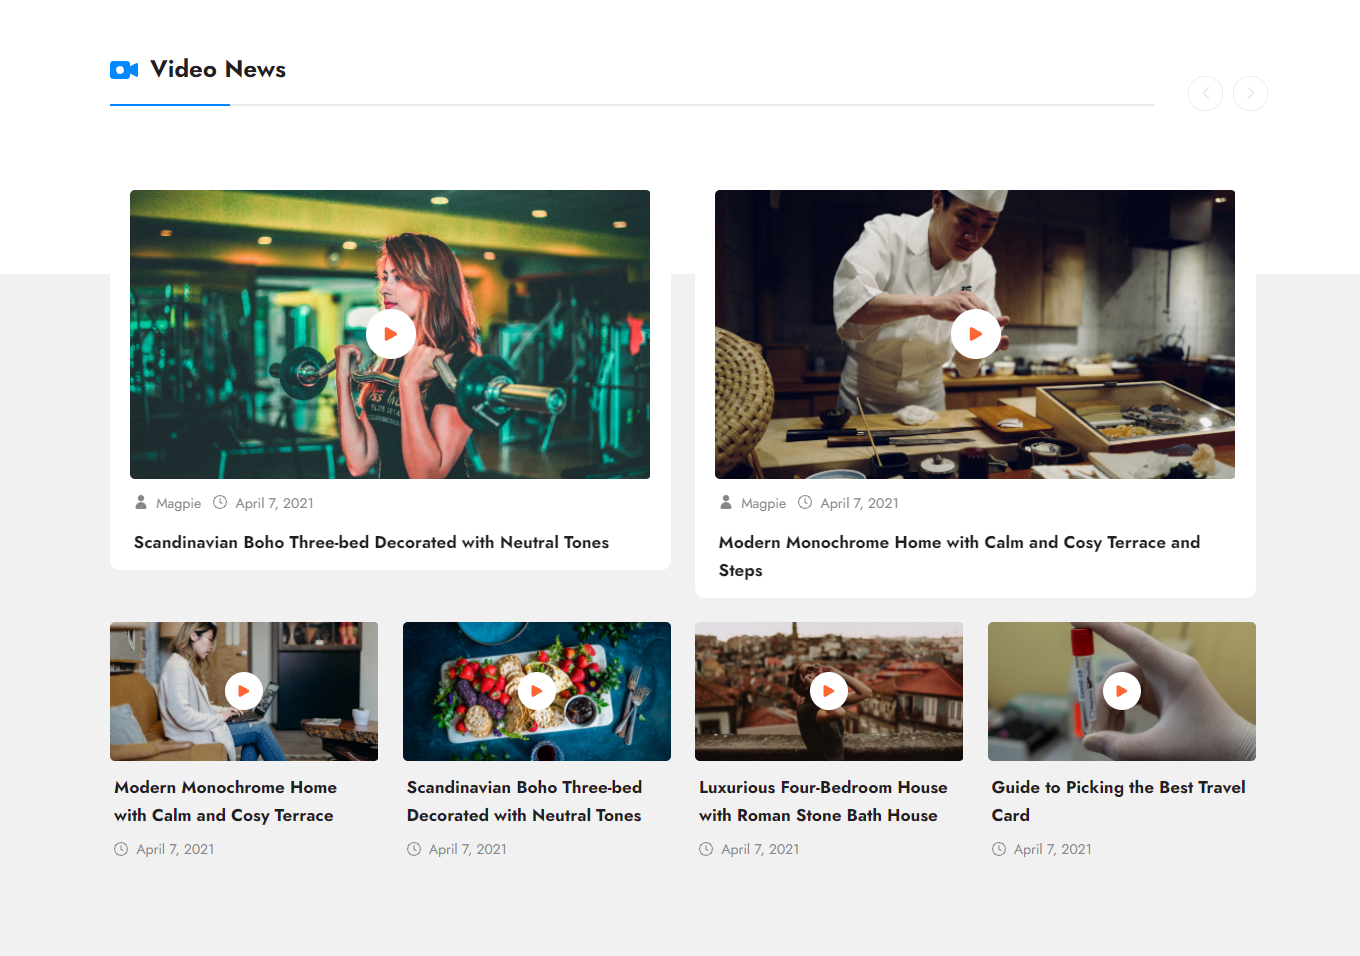
Task: Play the fruit platter video
Action: pos(536,690)
